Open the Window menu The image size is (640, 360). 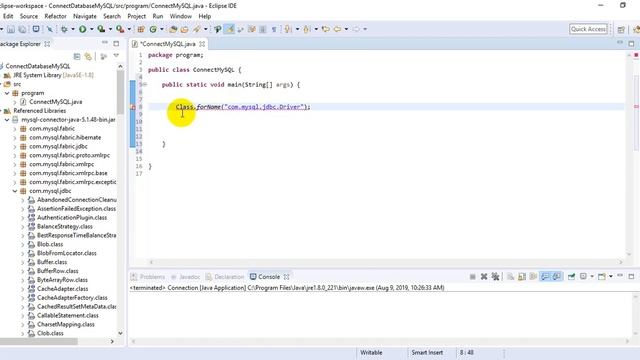(180, 16)
